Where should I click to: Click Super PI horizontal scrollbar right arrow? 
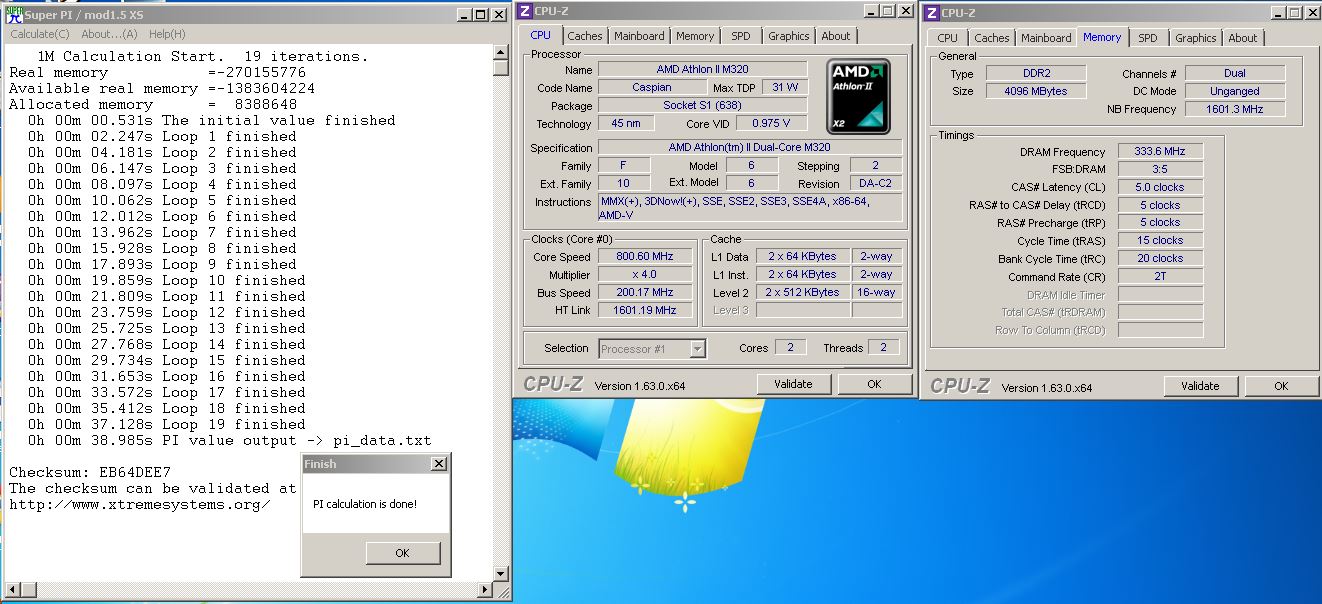click(486, 590)
